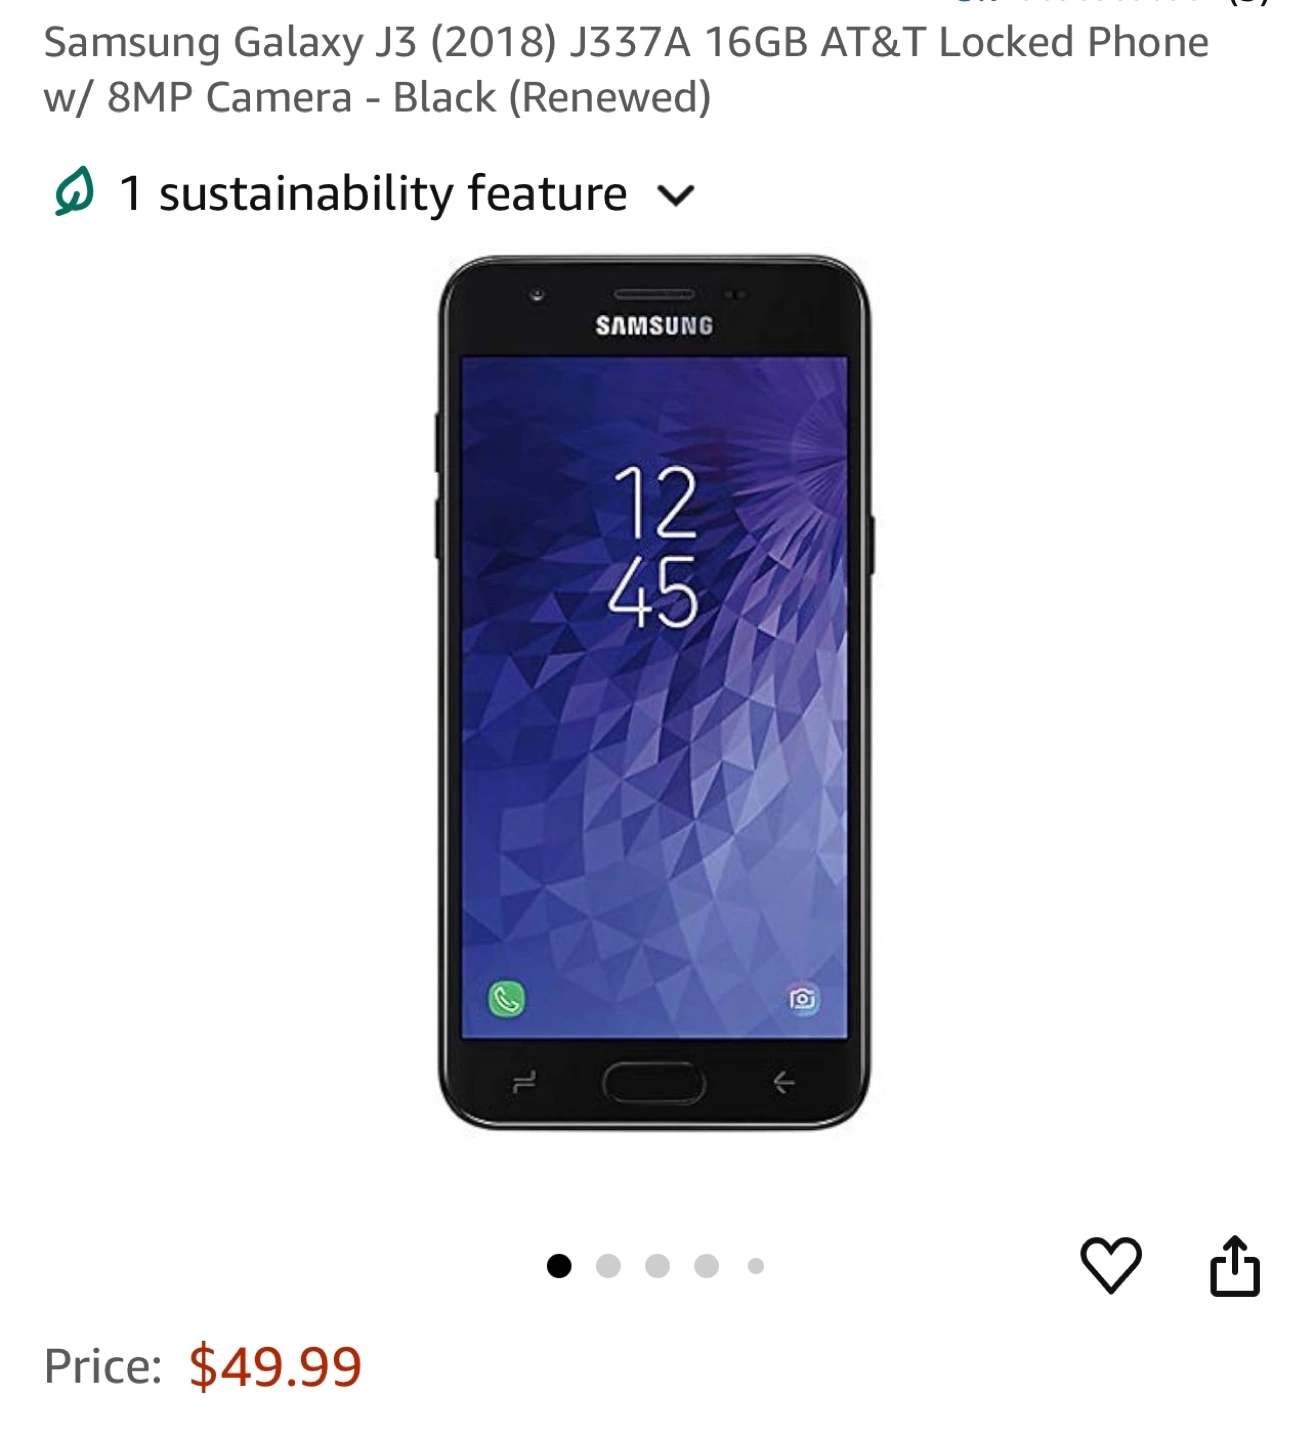Tap the 12 45 clock on product image
This screenshot has width=1315, height=1440.
[x=654, y=547]
